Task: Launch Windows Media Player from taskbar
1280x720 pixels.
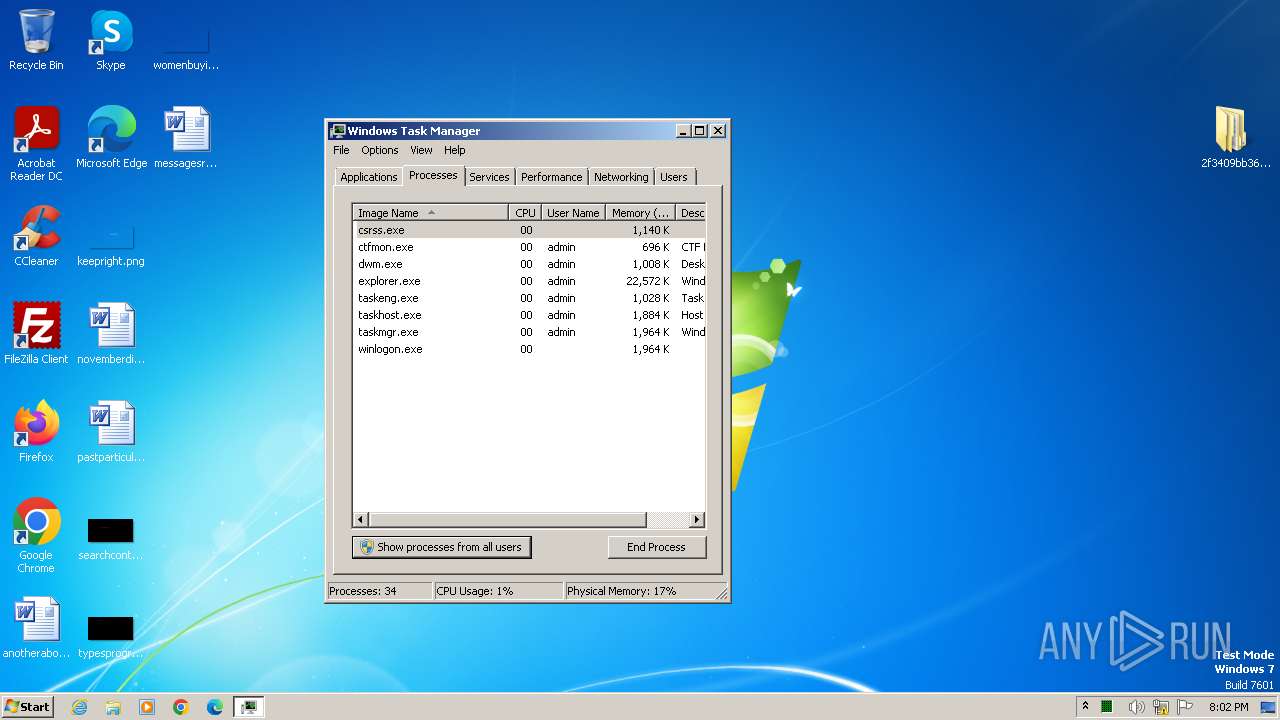Action: pyautogui.click(x=147, y=707)
